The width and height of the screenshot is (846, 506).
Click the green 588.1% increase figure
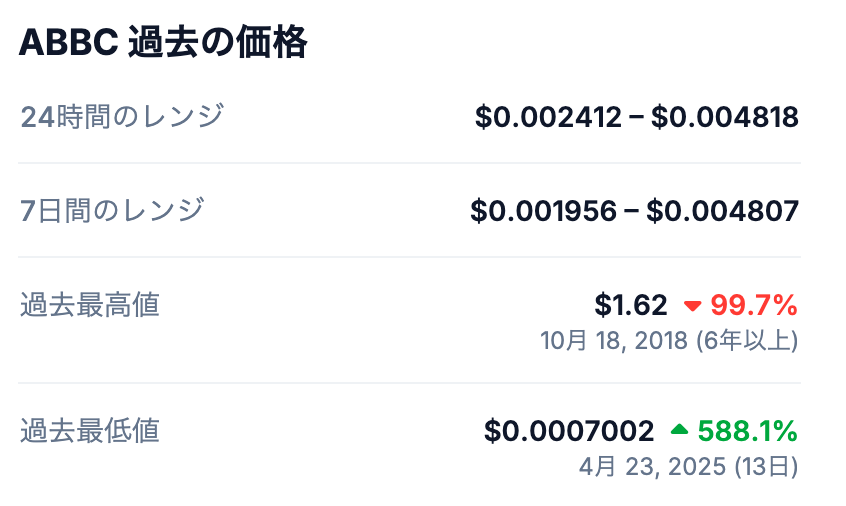[747, 431]
